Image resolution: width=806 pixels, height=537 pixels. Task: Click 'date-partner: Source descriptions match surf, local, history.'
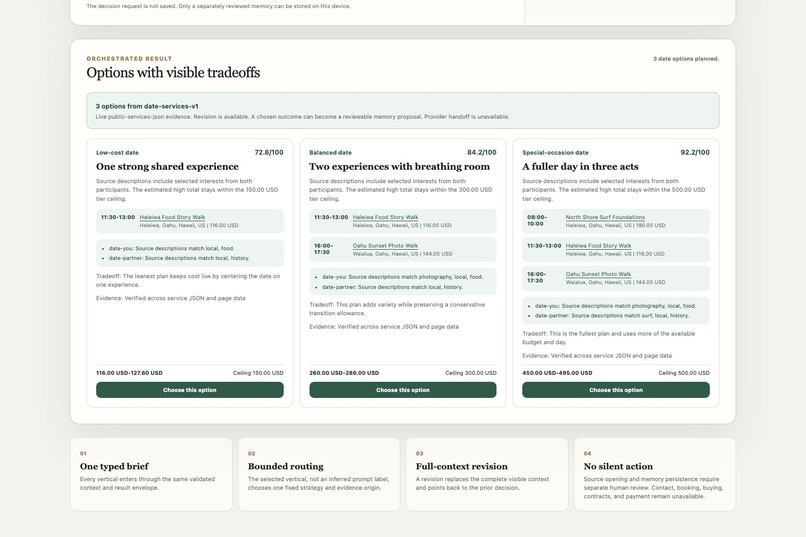[612, 316]
